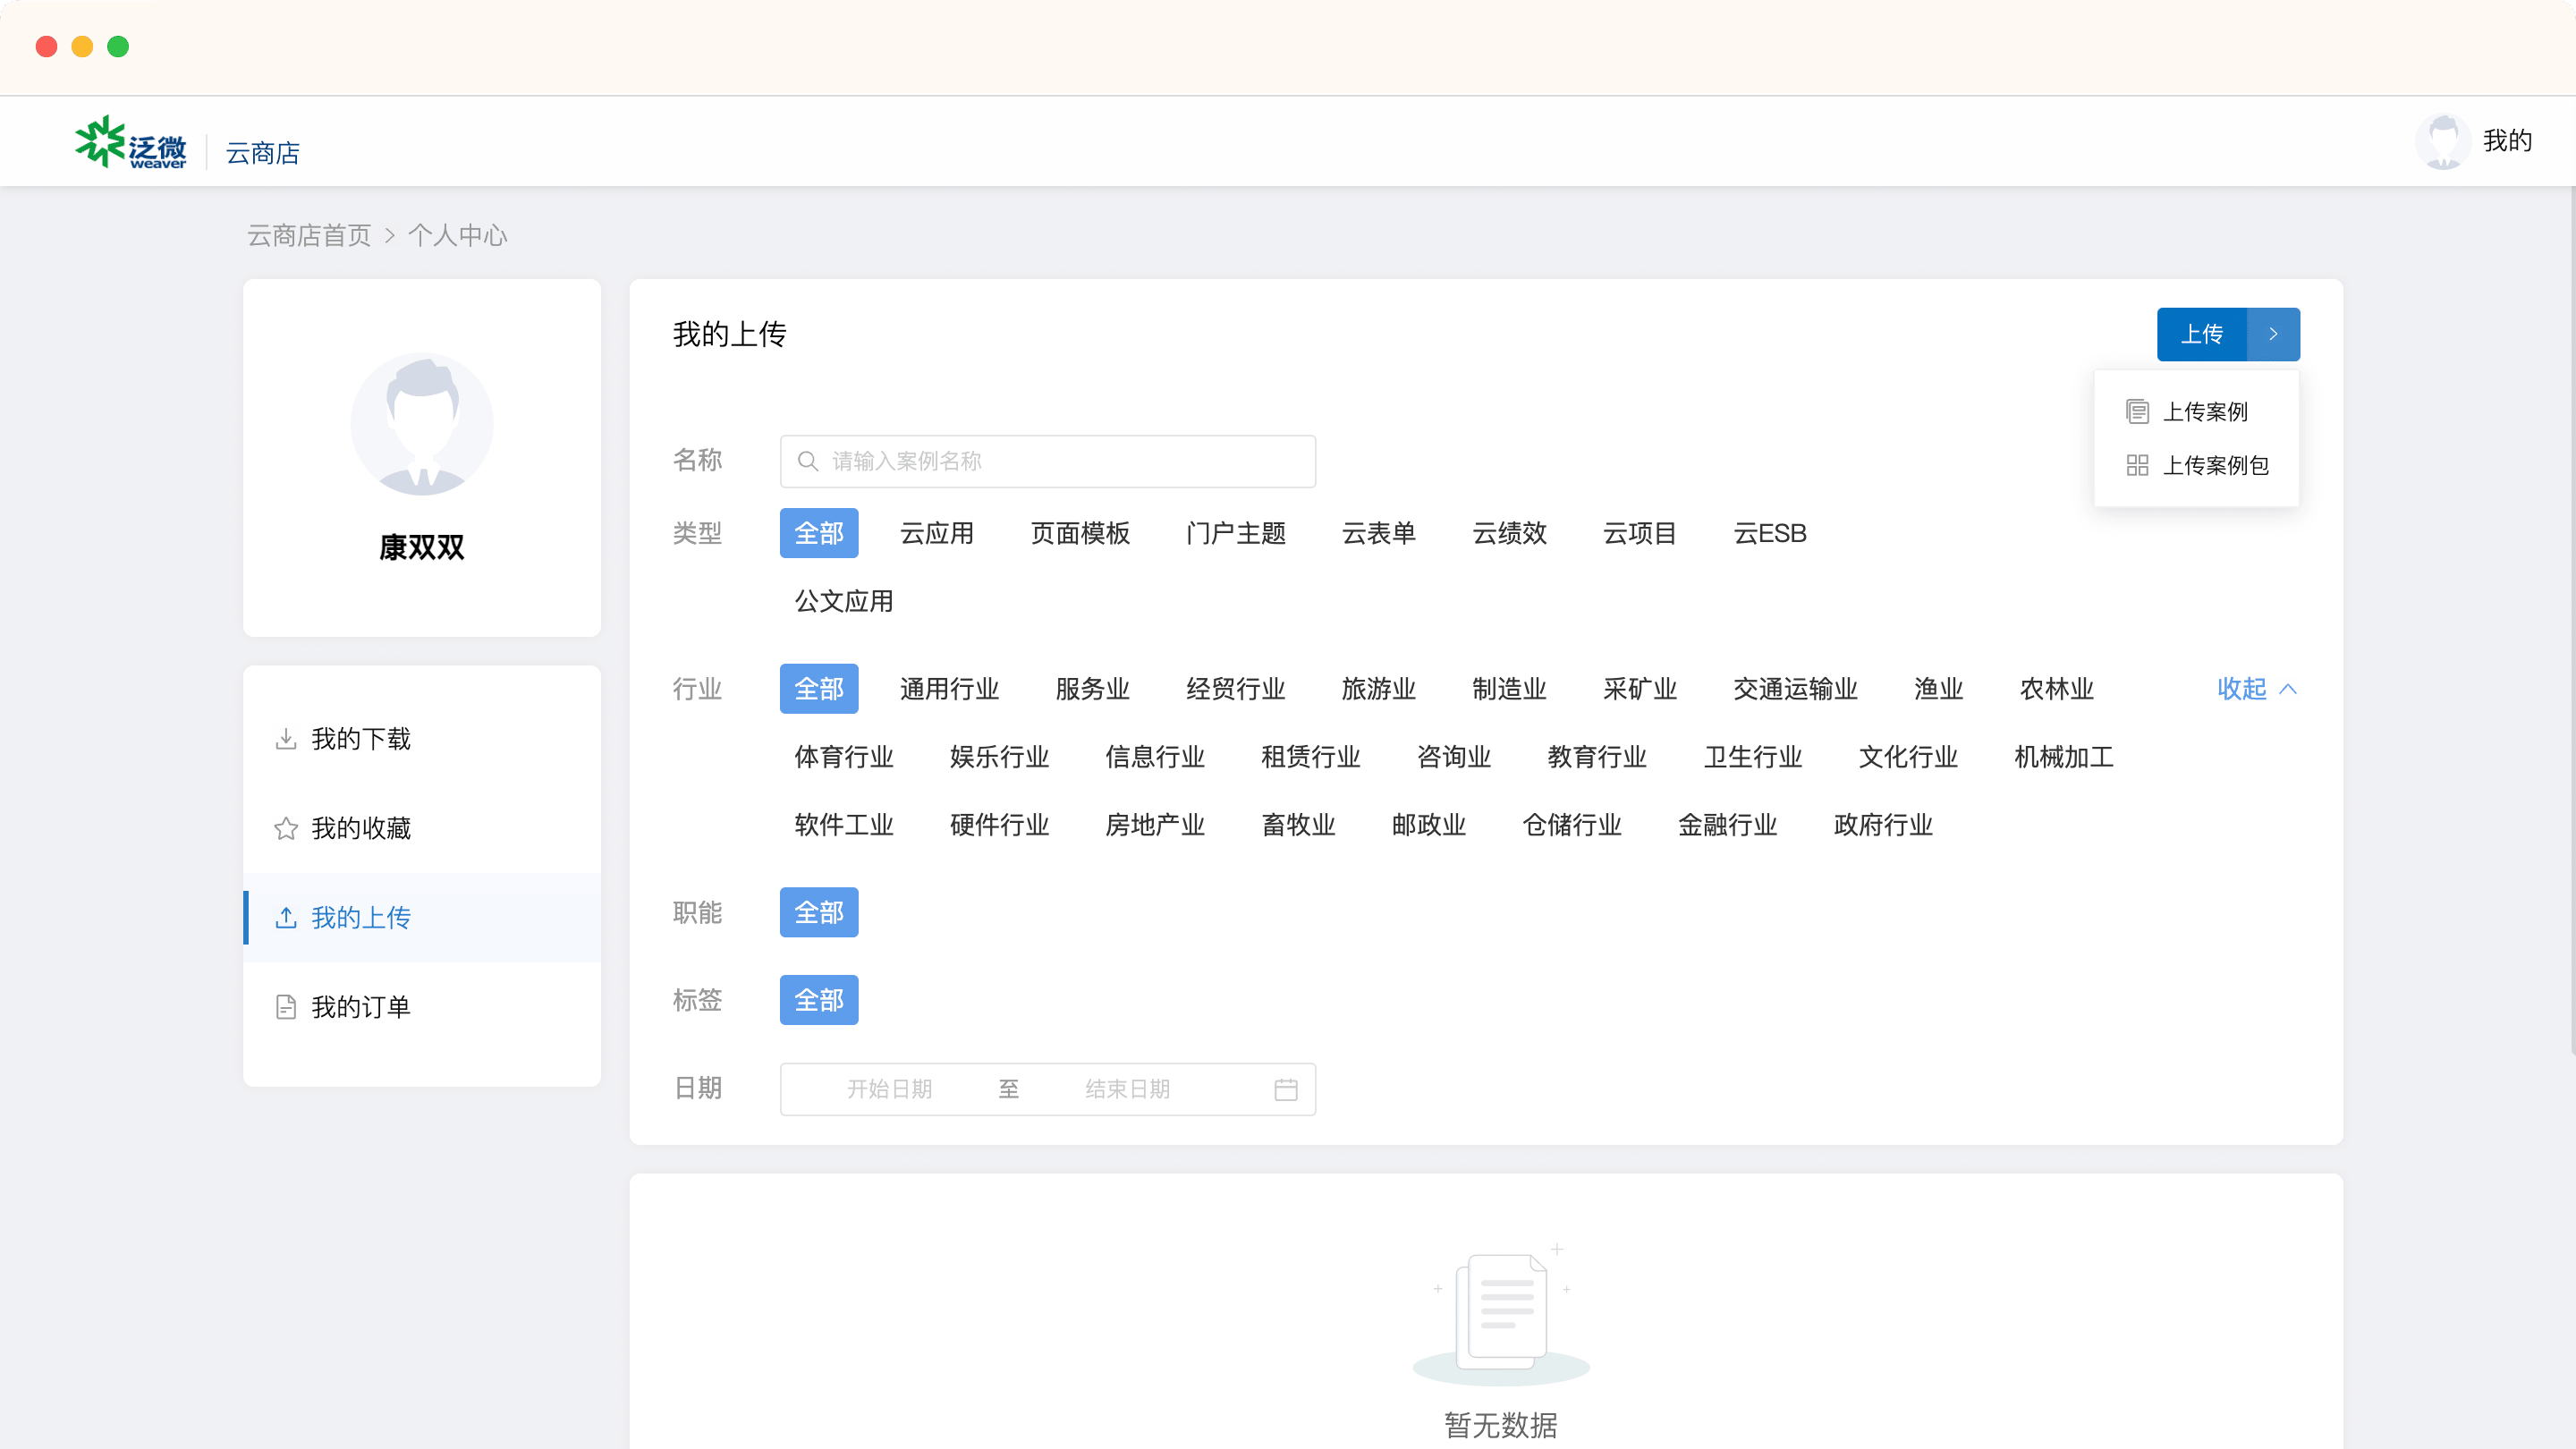Filter by 租赁行业 industry

click(x=1310, y=757)
